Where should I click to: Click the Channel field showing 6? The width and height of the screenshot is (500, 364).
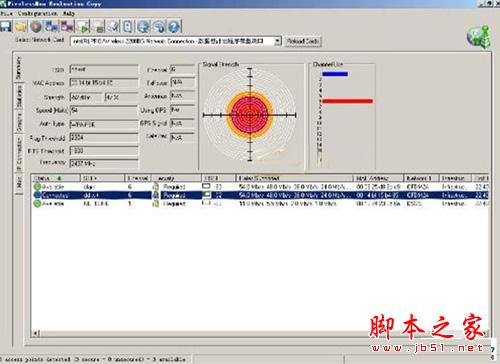tap(182, 69)
